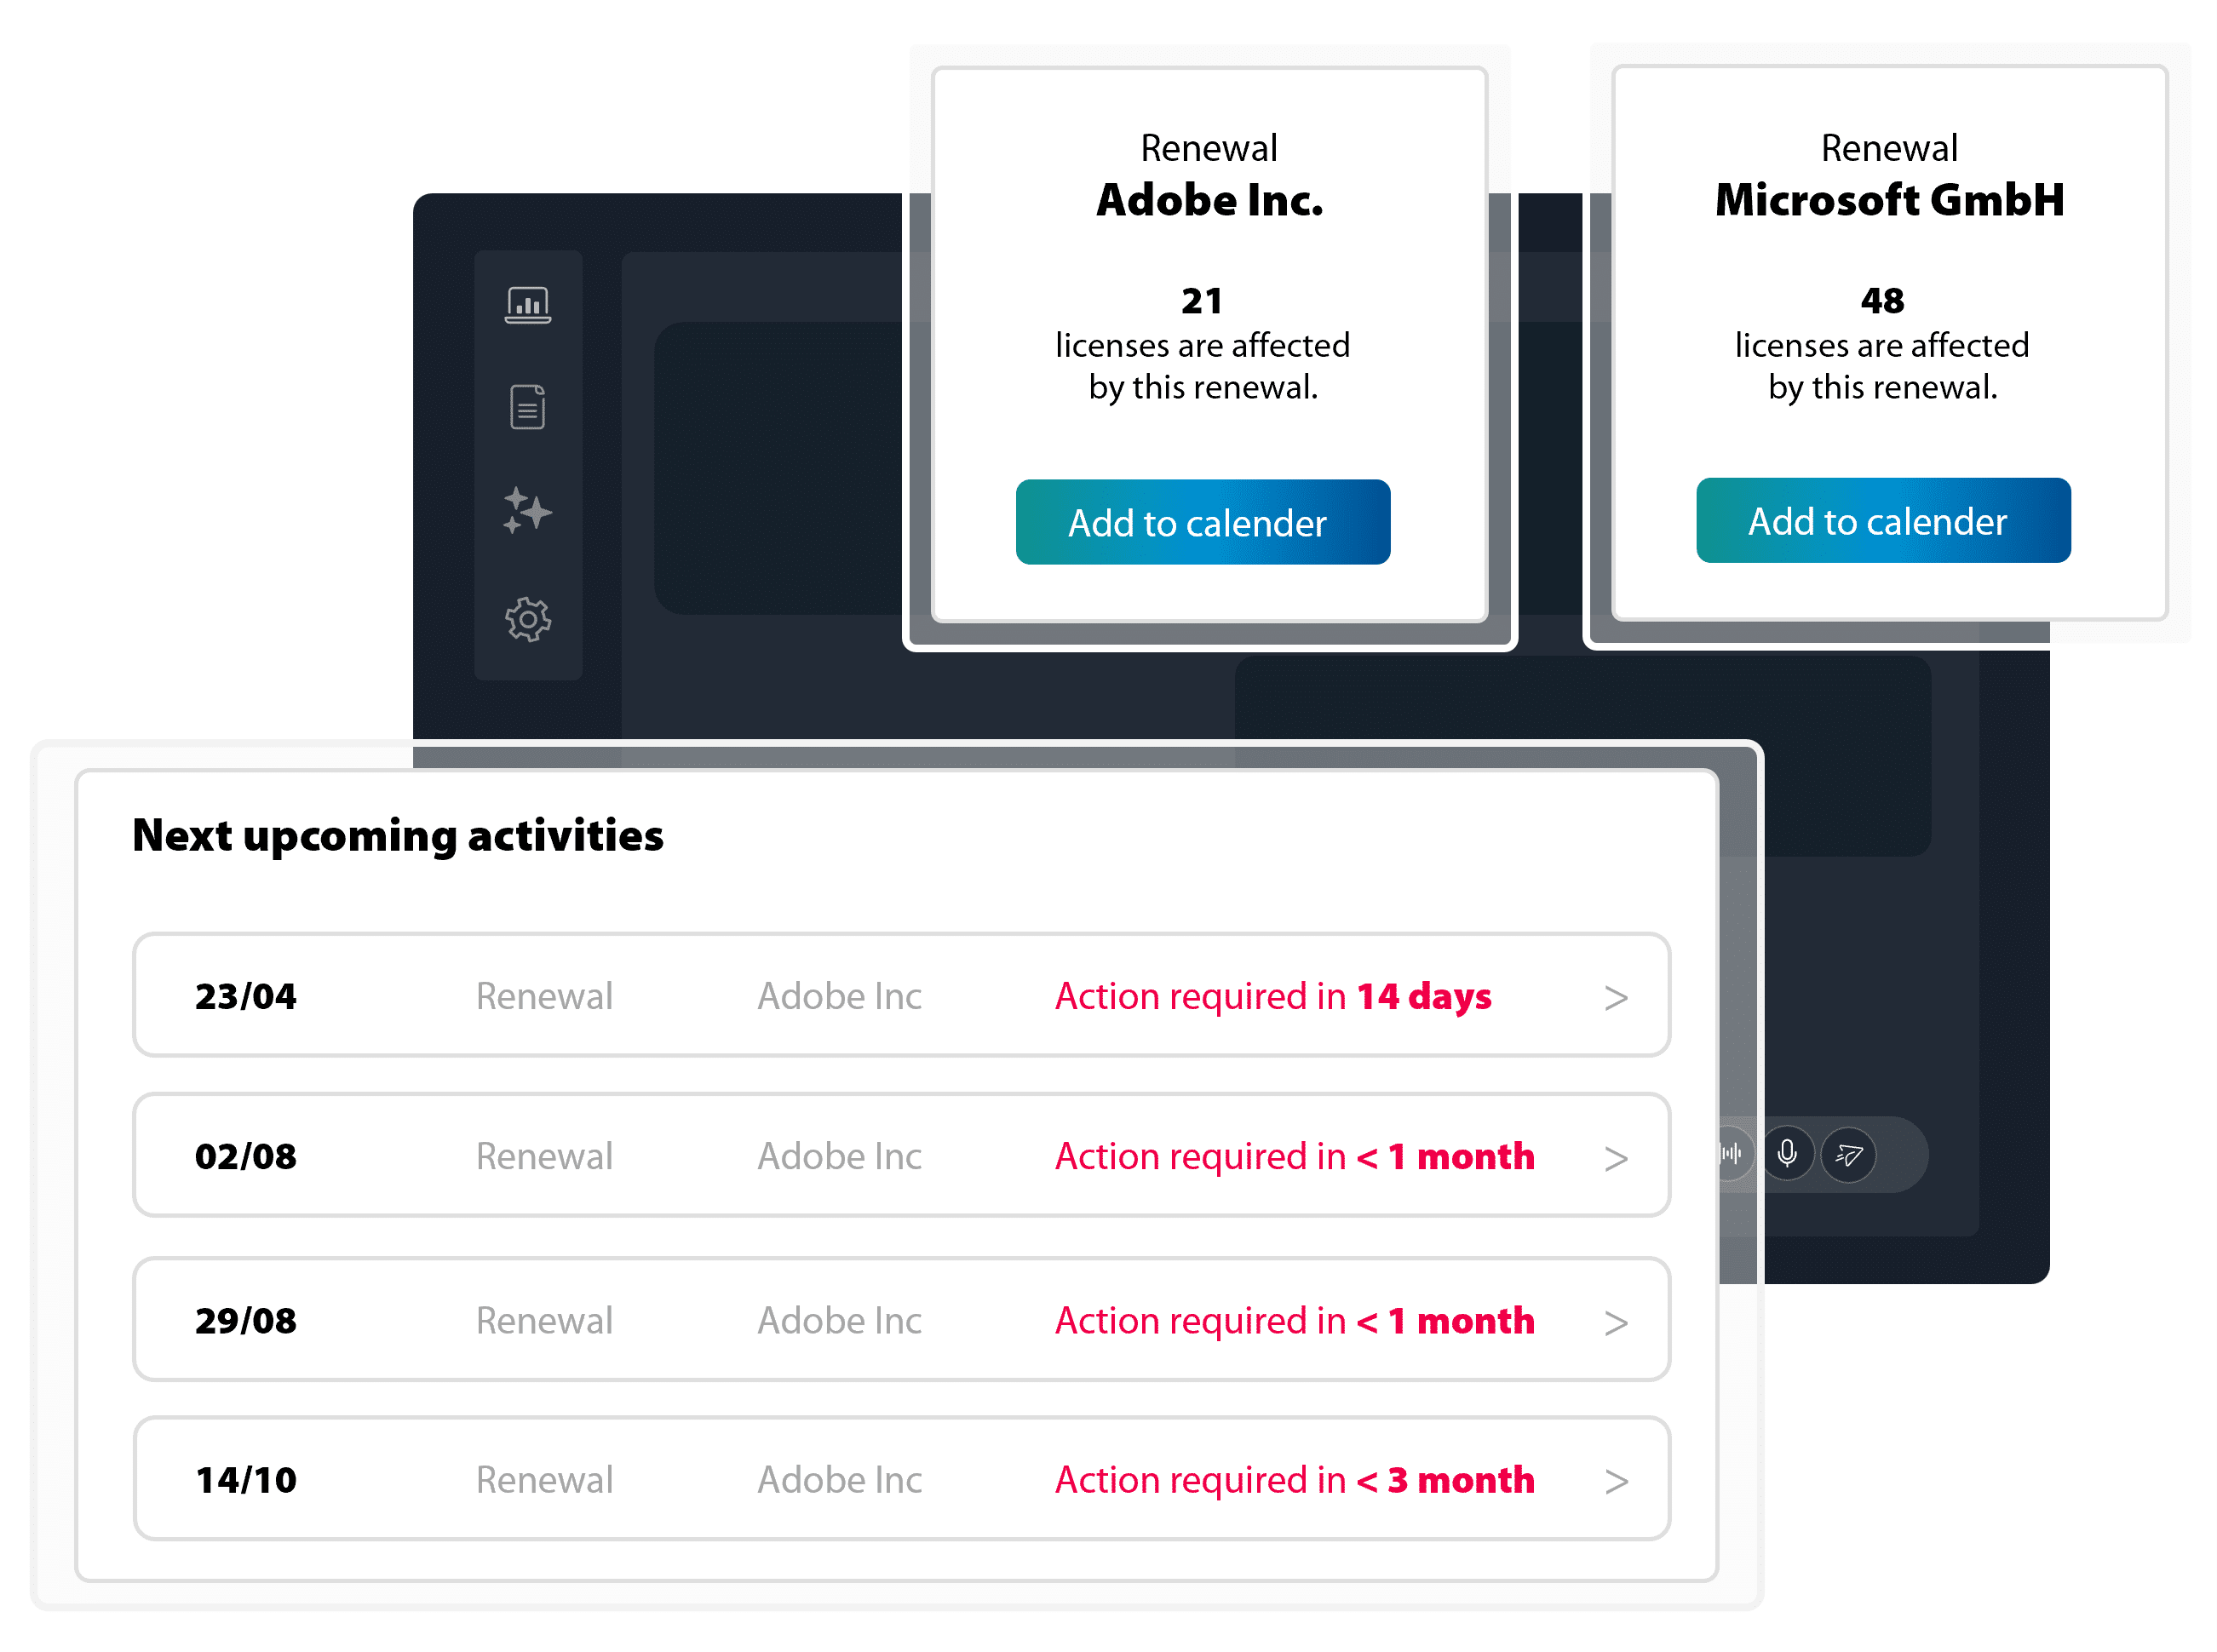
Task: Add the Adobe Inc. renewal to calendar
Action: point(1202,522)
